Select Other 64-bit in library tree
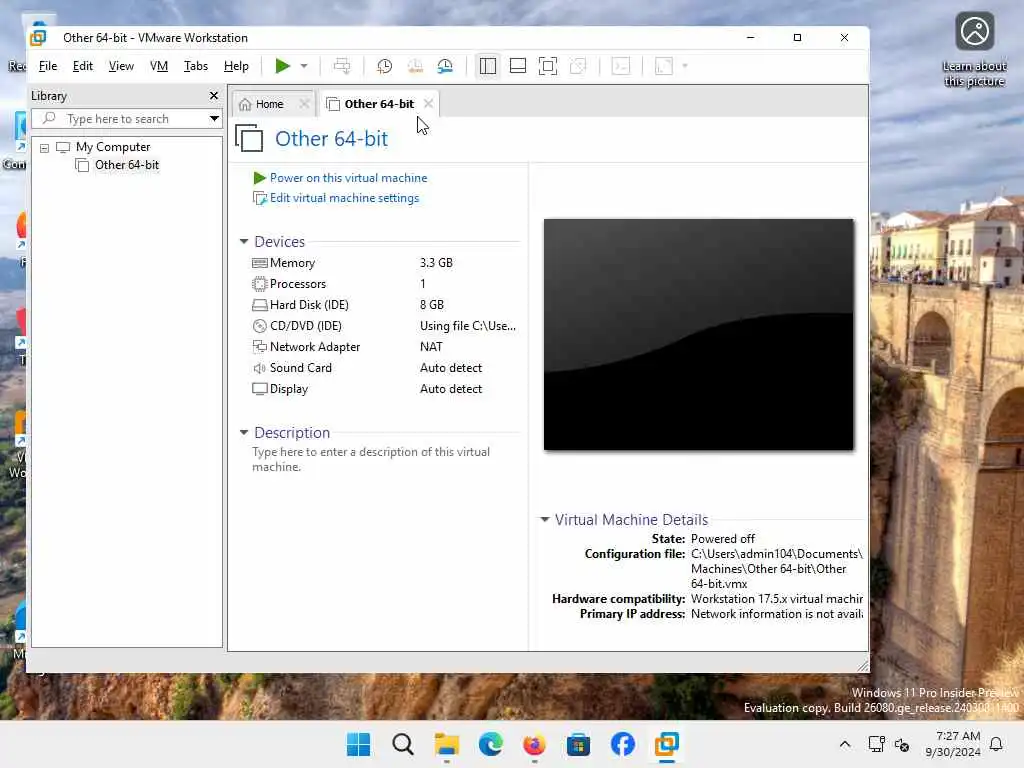Image resolution: width=1024 pixels, height=768 pixels. 127,165
